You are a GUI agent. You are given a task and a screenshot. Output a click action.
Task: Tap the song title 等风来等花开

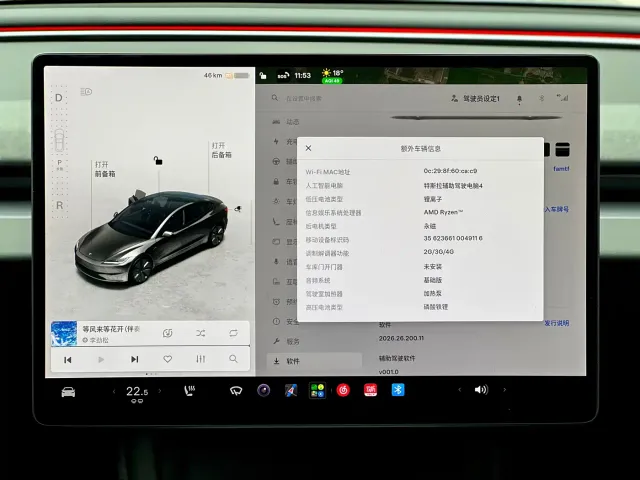point(111,329)
